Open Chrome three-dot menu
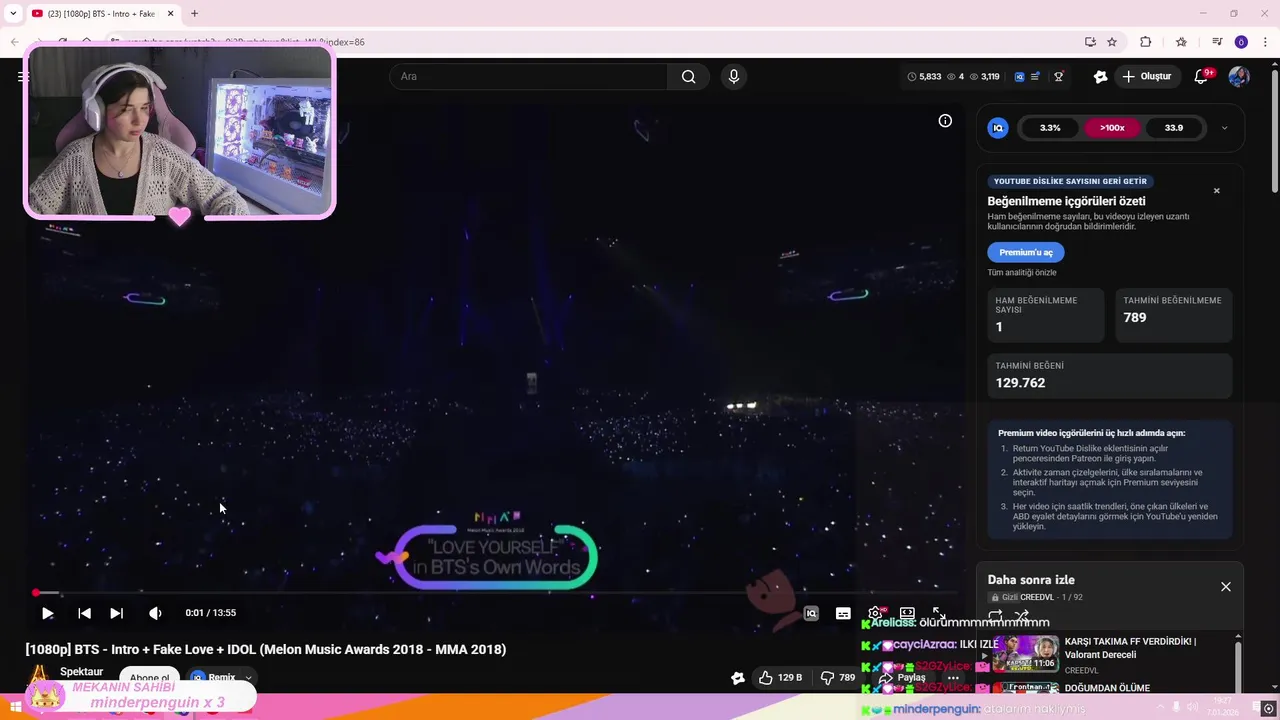This screenshot has height=720, width=1280. tap(1266, 42)
